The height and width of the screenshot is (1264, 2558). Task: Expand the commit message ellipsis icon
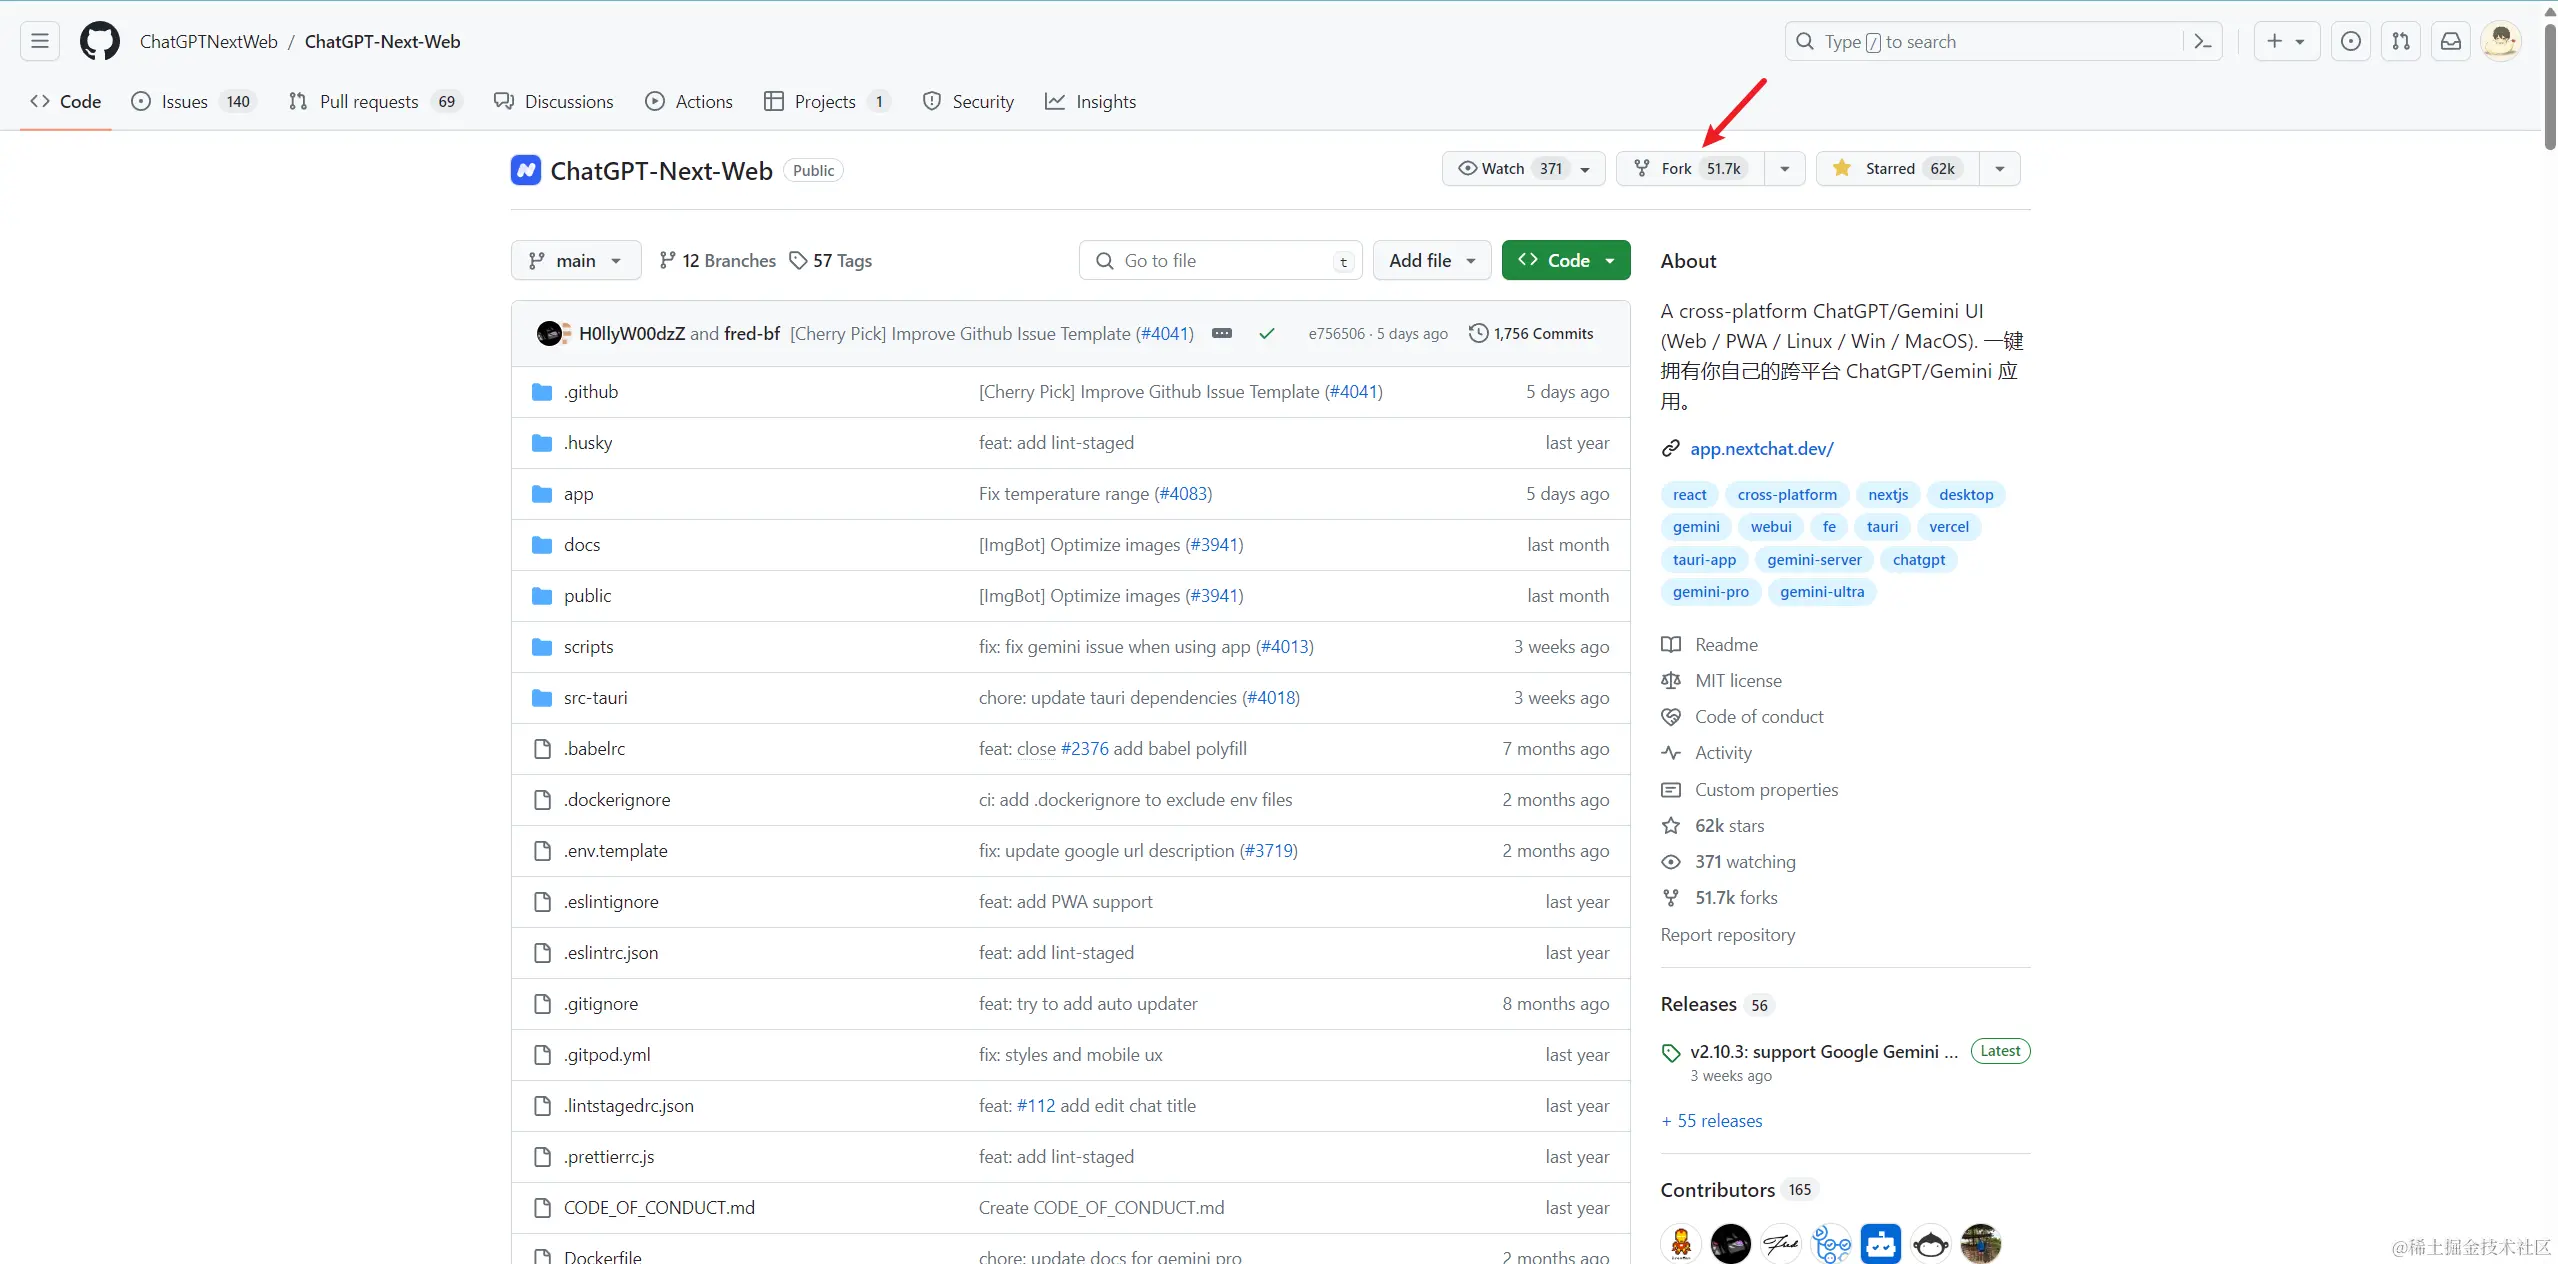pyautogui.click(x=1221, y=333)
